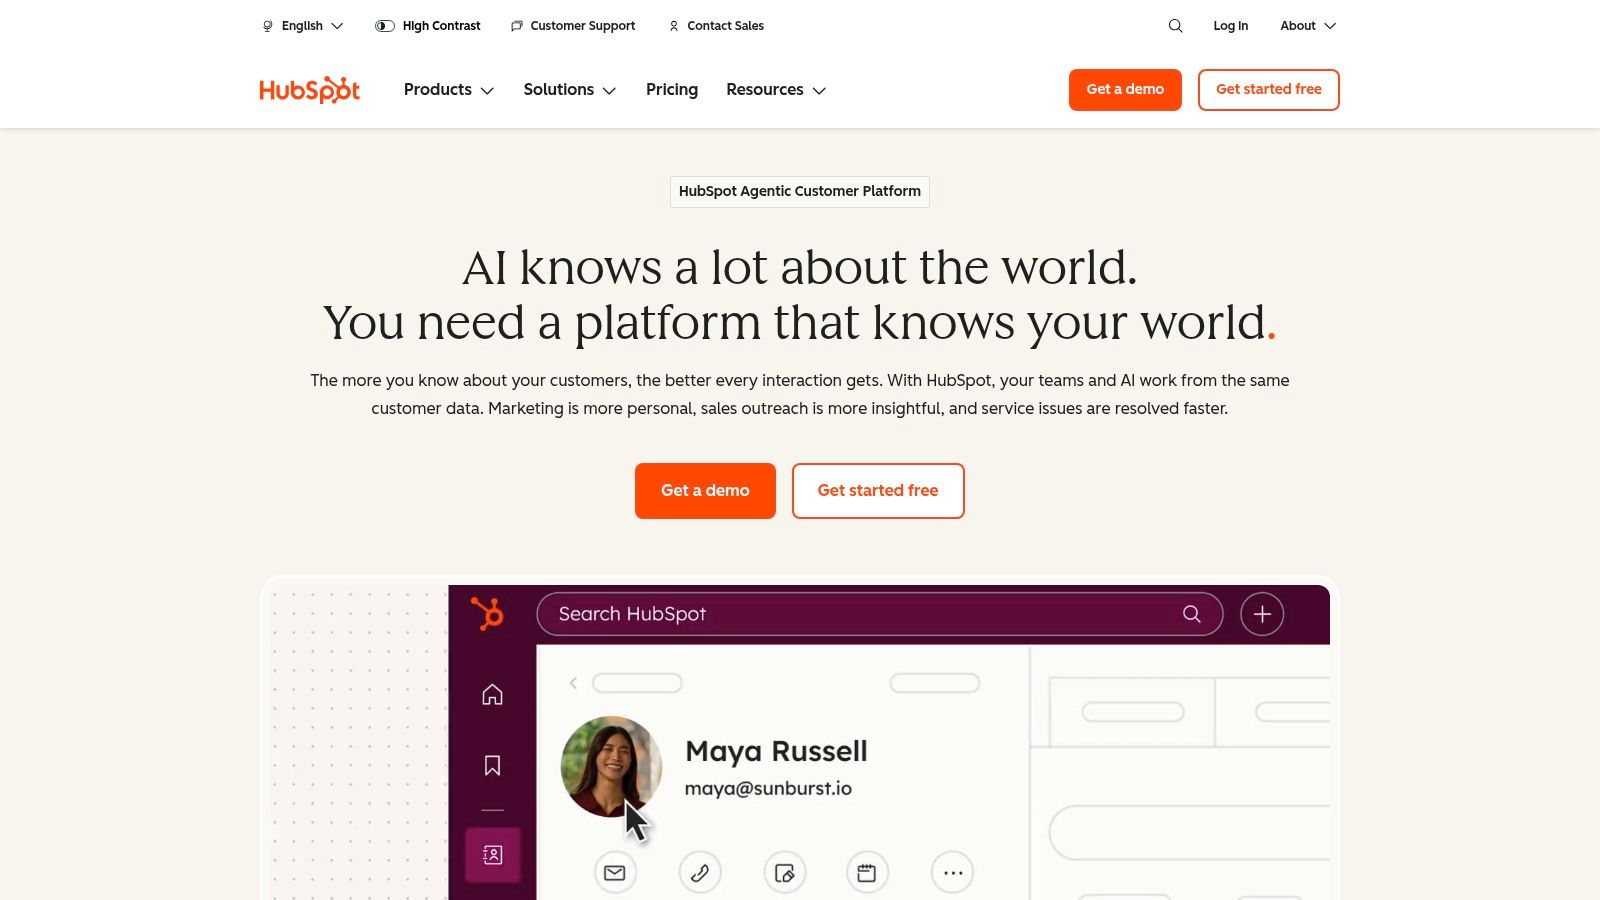Select the call icon on Maya's contact card
This screenshot has height=900, width=1600.
click(x=700, y=871)
